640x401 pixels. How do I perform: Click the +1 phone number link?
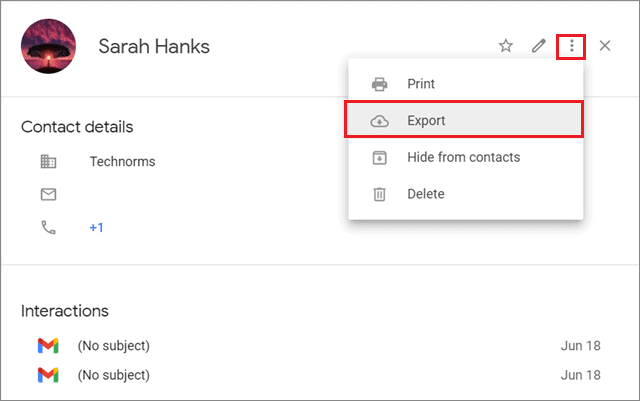click(x=96, y=227)
